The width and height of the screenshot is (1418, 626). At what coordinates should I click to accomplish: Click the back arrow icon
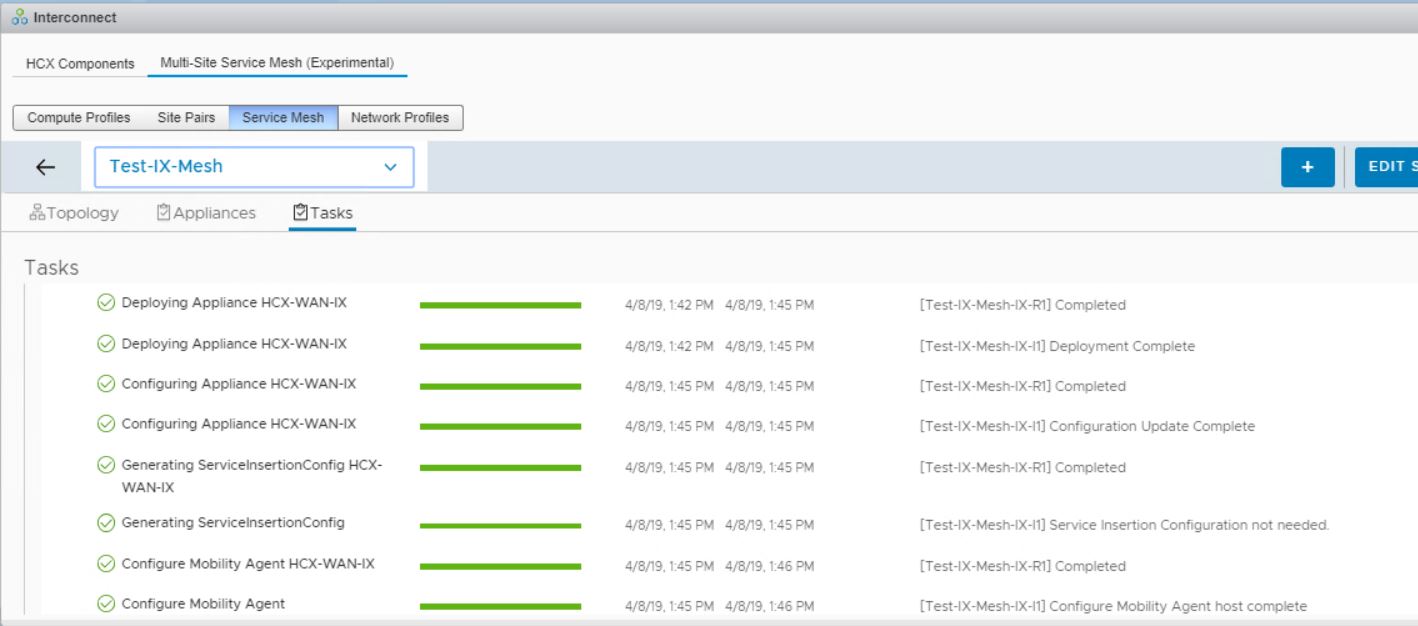pos(45,168)
